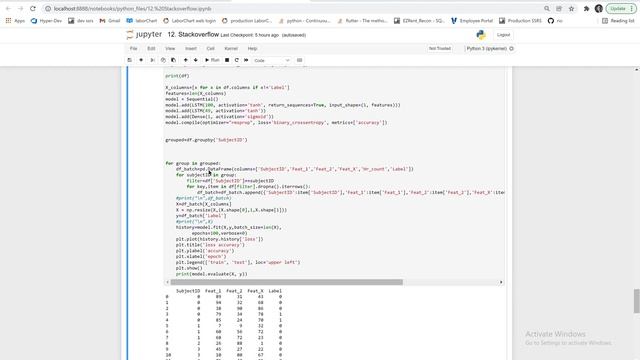
Task: Click the Python logo icon
Action: click(x=481, y=35)
